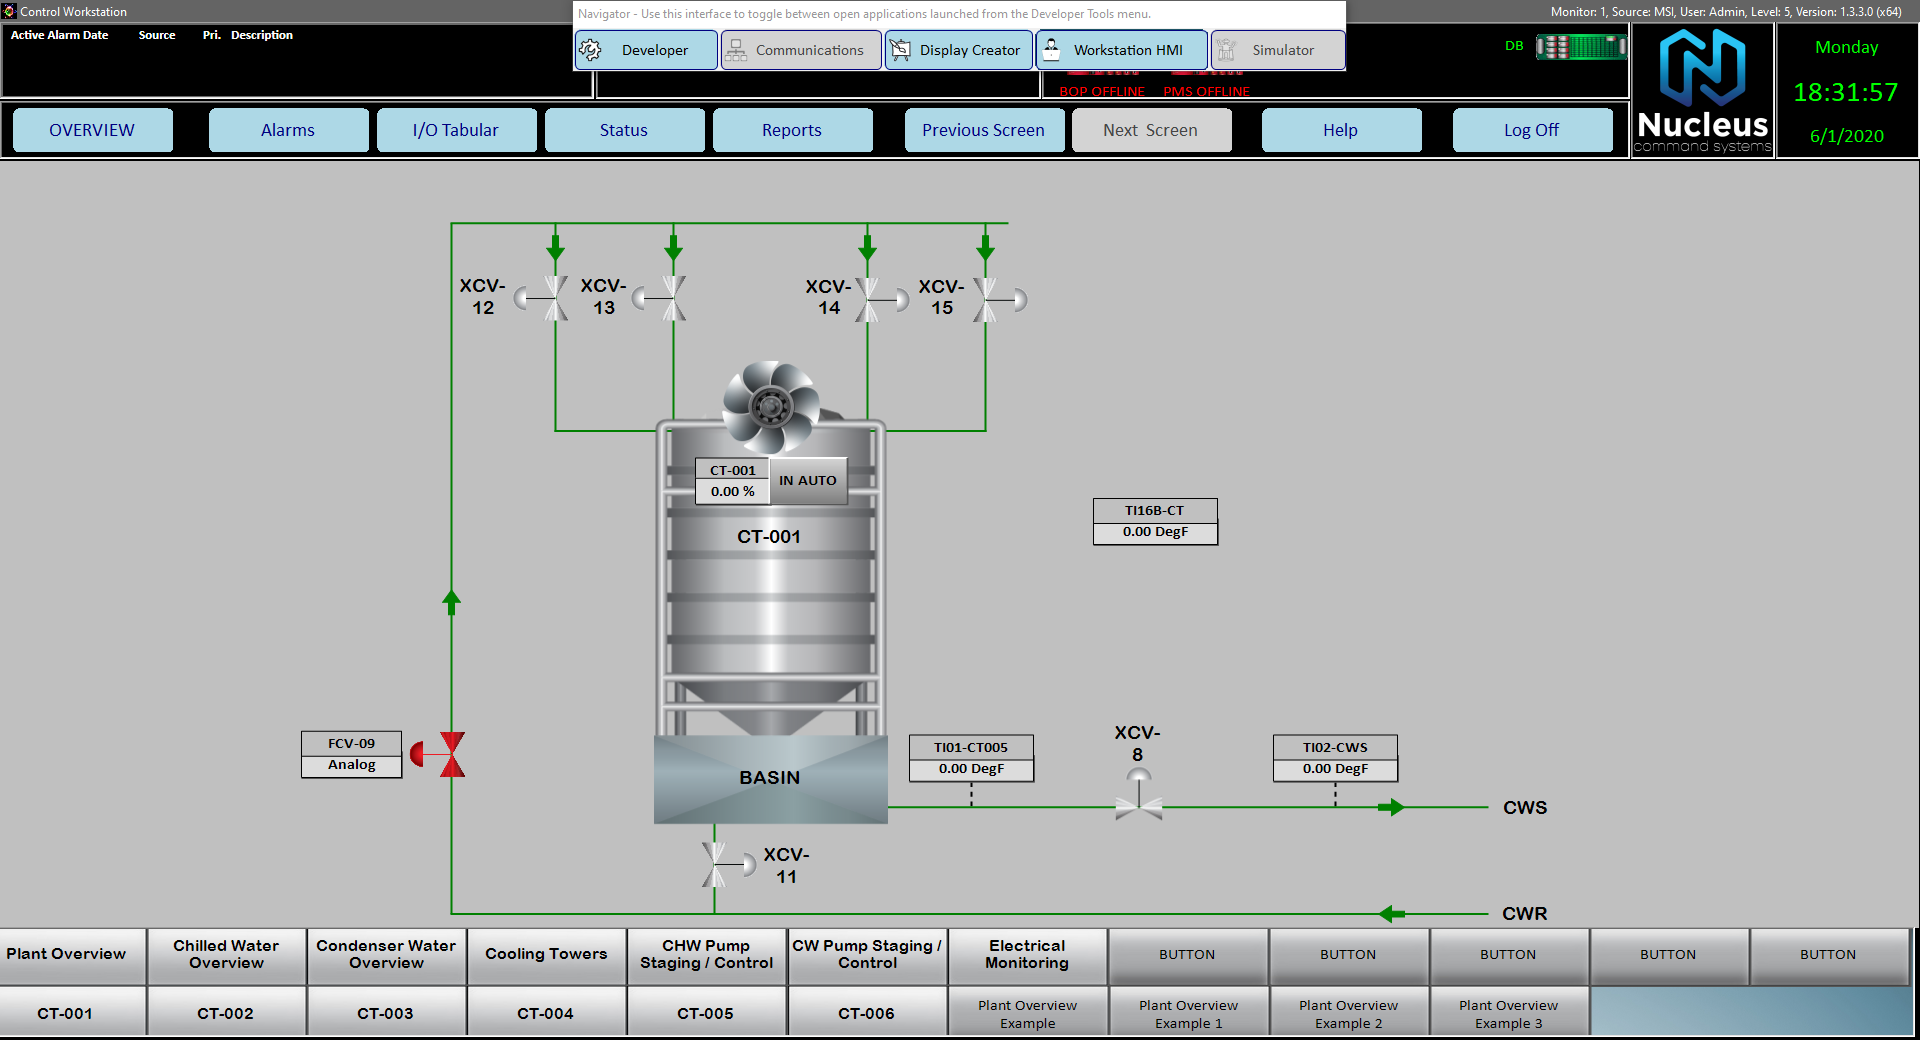Open the Display Creator application icon
The height and width of the screenshot is (1040, 1920).
click(899, 49)
